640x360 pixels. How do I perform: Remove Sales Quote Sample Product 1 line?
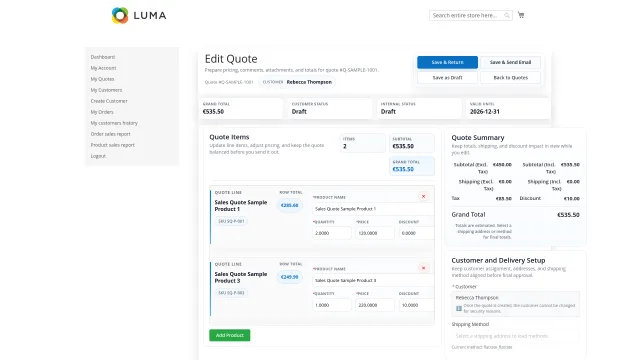423,196
